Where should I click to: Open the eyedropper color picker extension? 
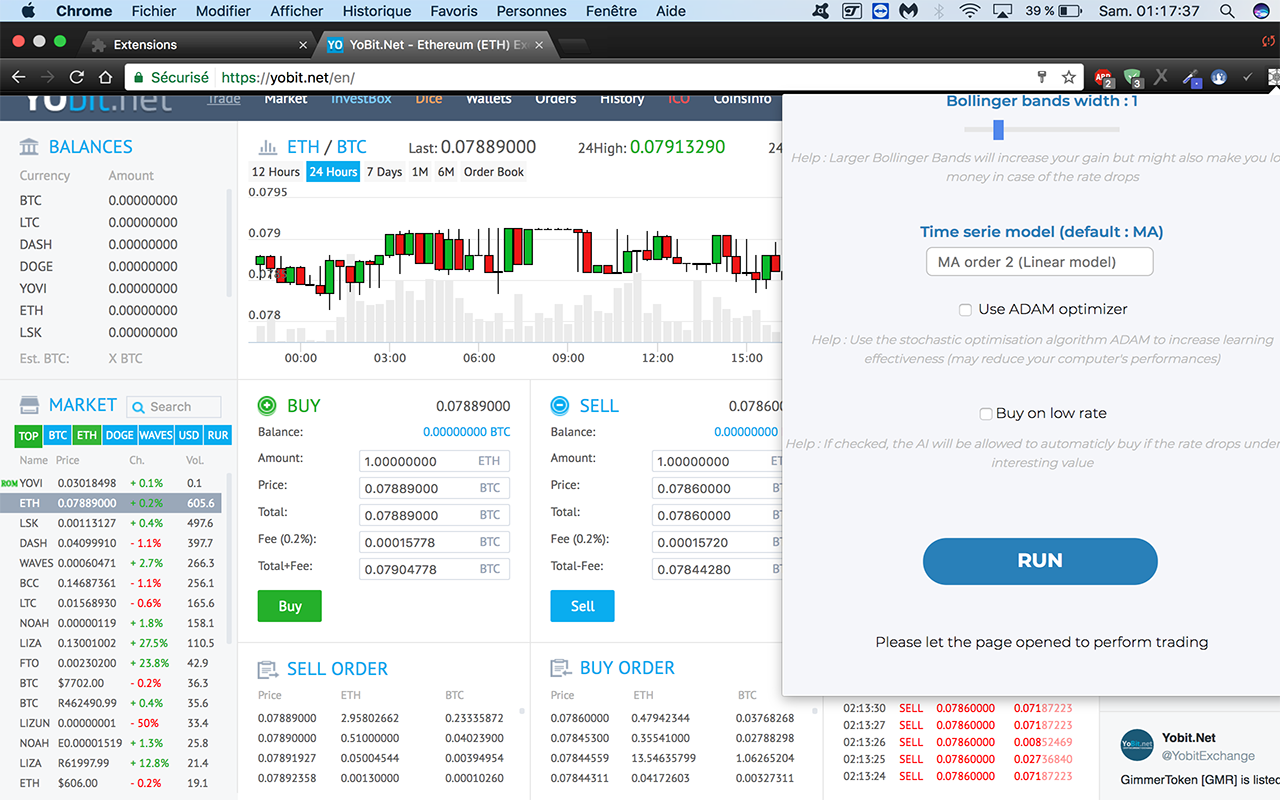click(1191, 77)
